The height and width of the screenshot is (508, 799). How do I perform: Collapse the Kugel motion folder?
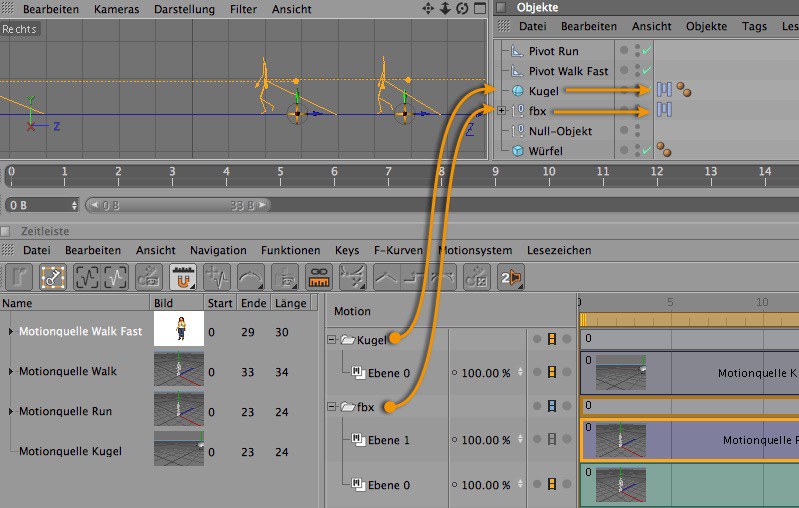point(332,340)
